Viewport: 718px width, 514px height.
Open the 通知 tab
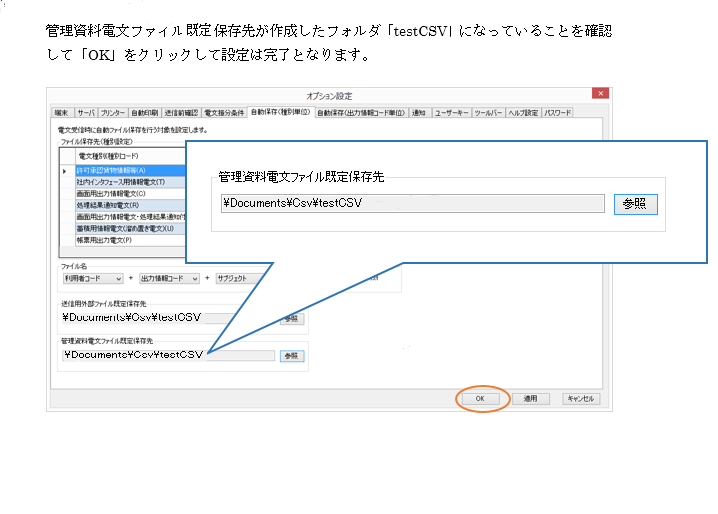pyautogui.click(x=418, y=113)
